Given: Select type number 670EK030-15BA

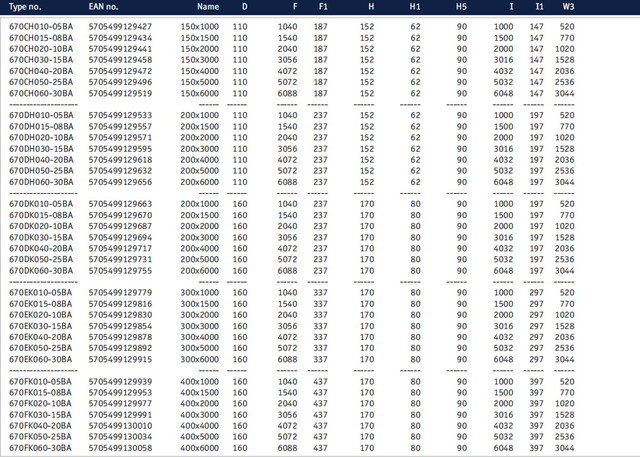Looking at the screenshot, I should (40, 326).
